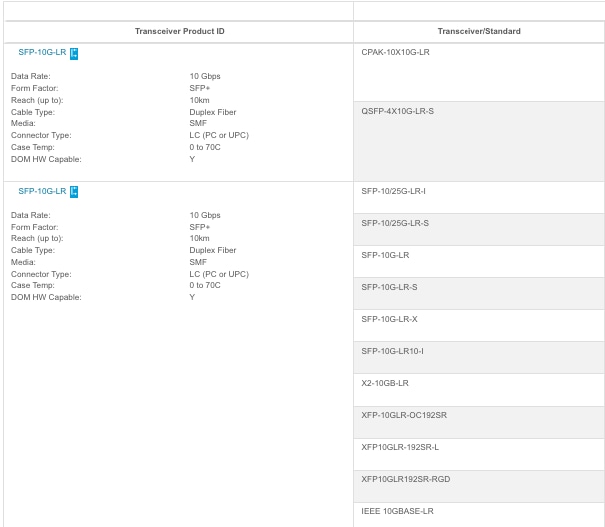
Task: Select SFP-10G-LR in the Transceiver/Standard column
Action: [x=479, y=262]
